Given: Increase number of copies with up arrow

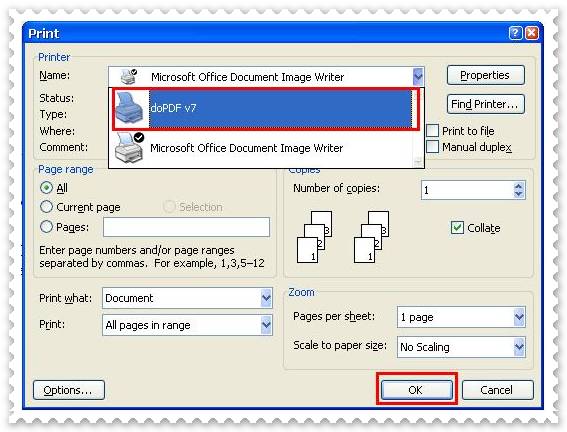Looking at the screenshot, I should point(519,186).
